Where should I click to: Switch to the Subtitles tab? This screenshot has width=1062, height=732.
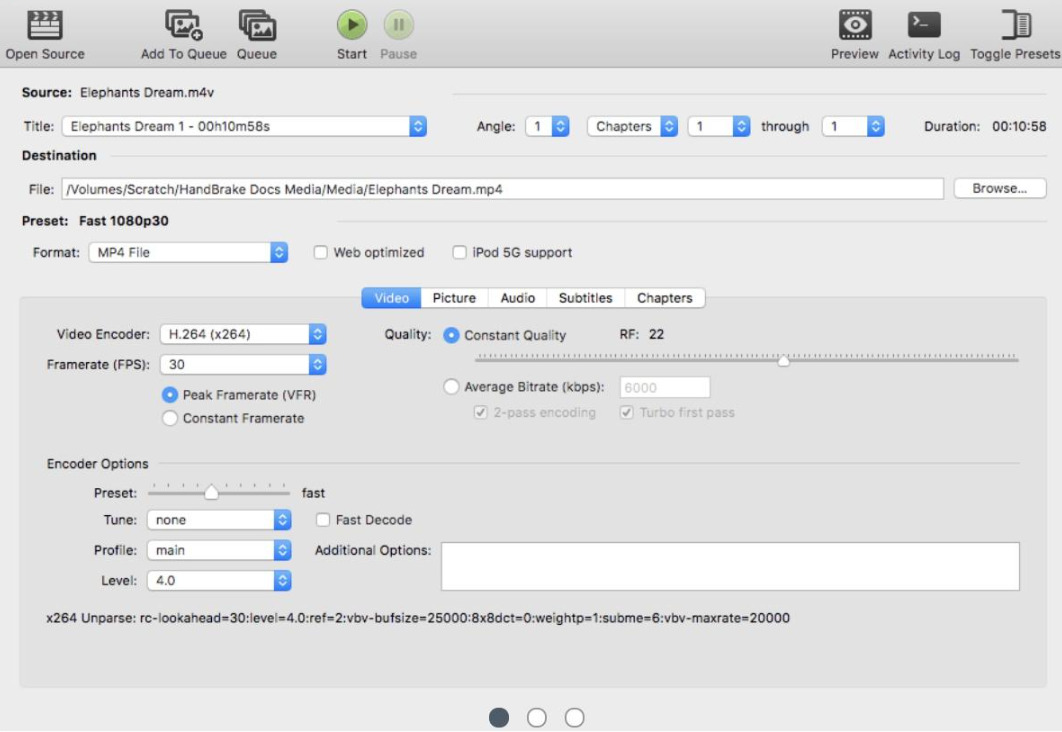coord(585,298)
